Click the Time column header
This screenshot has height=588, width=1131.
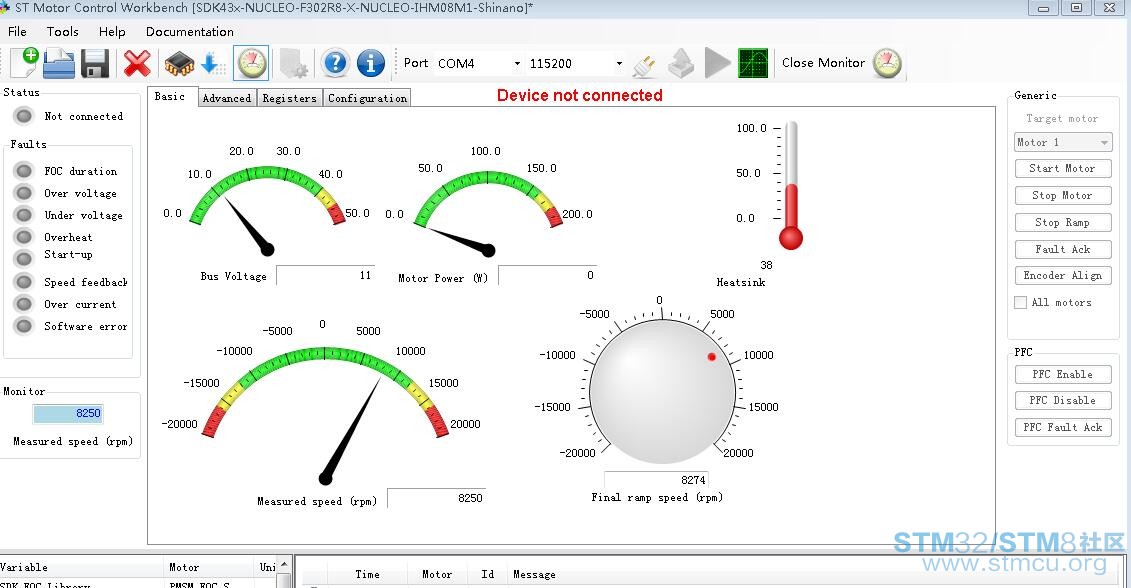[367, 574]
